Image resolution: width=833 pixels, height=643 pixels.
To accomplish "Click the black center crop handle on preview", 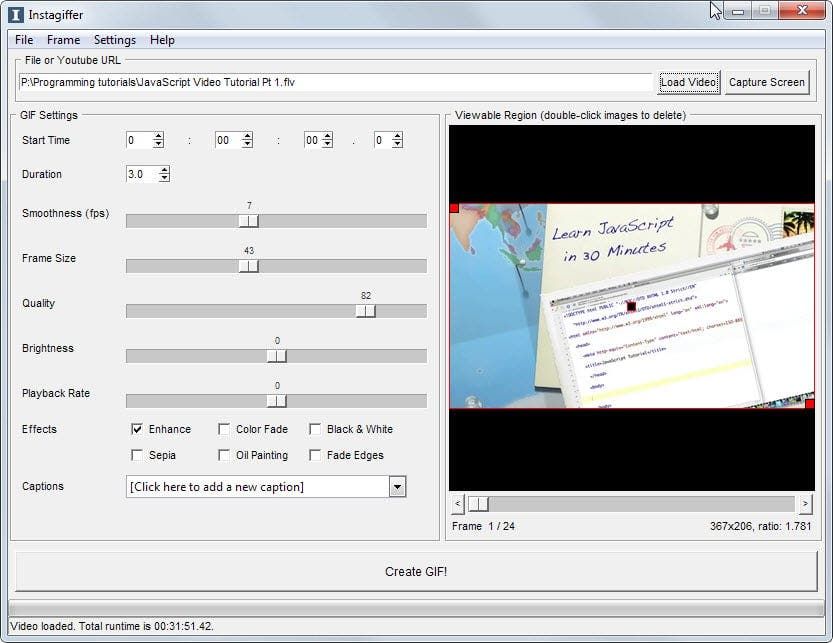I will [631, 306].
